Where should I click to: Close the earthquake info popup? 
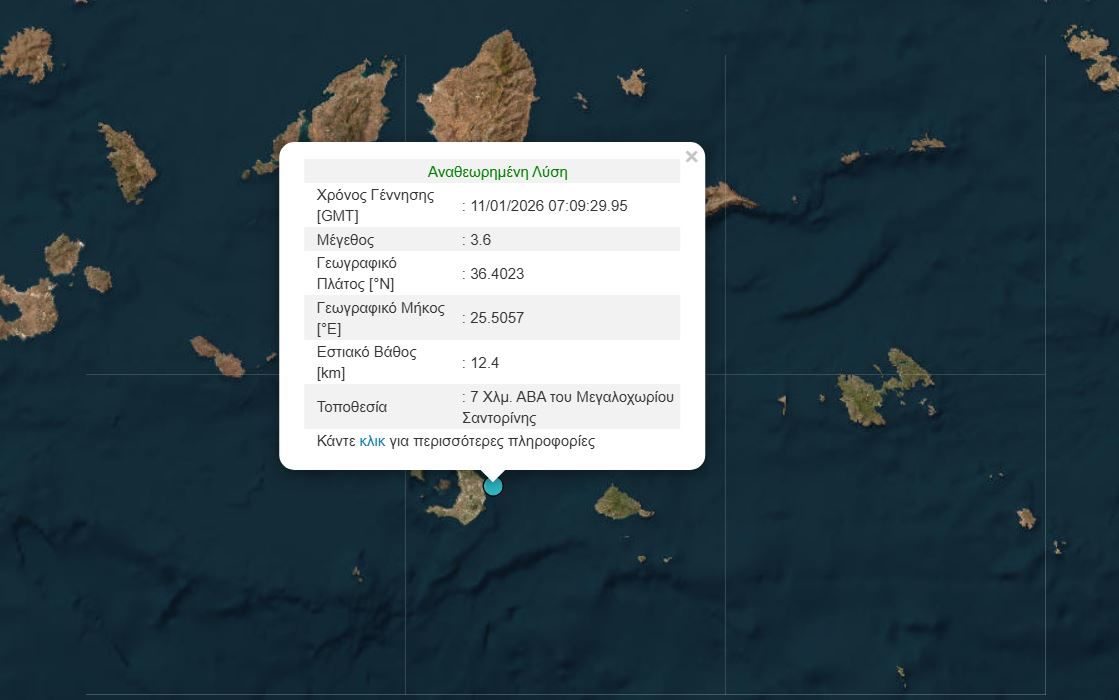pos(691,157)
